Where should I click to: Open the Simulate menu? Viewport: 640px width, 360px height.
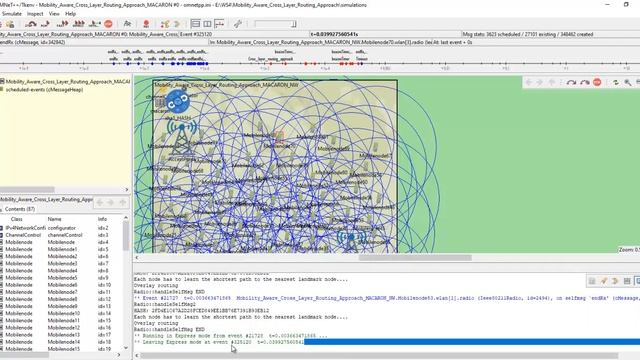[11, 13]
